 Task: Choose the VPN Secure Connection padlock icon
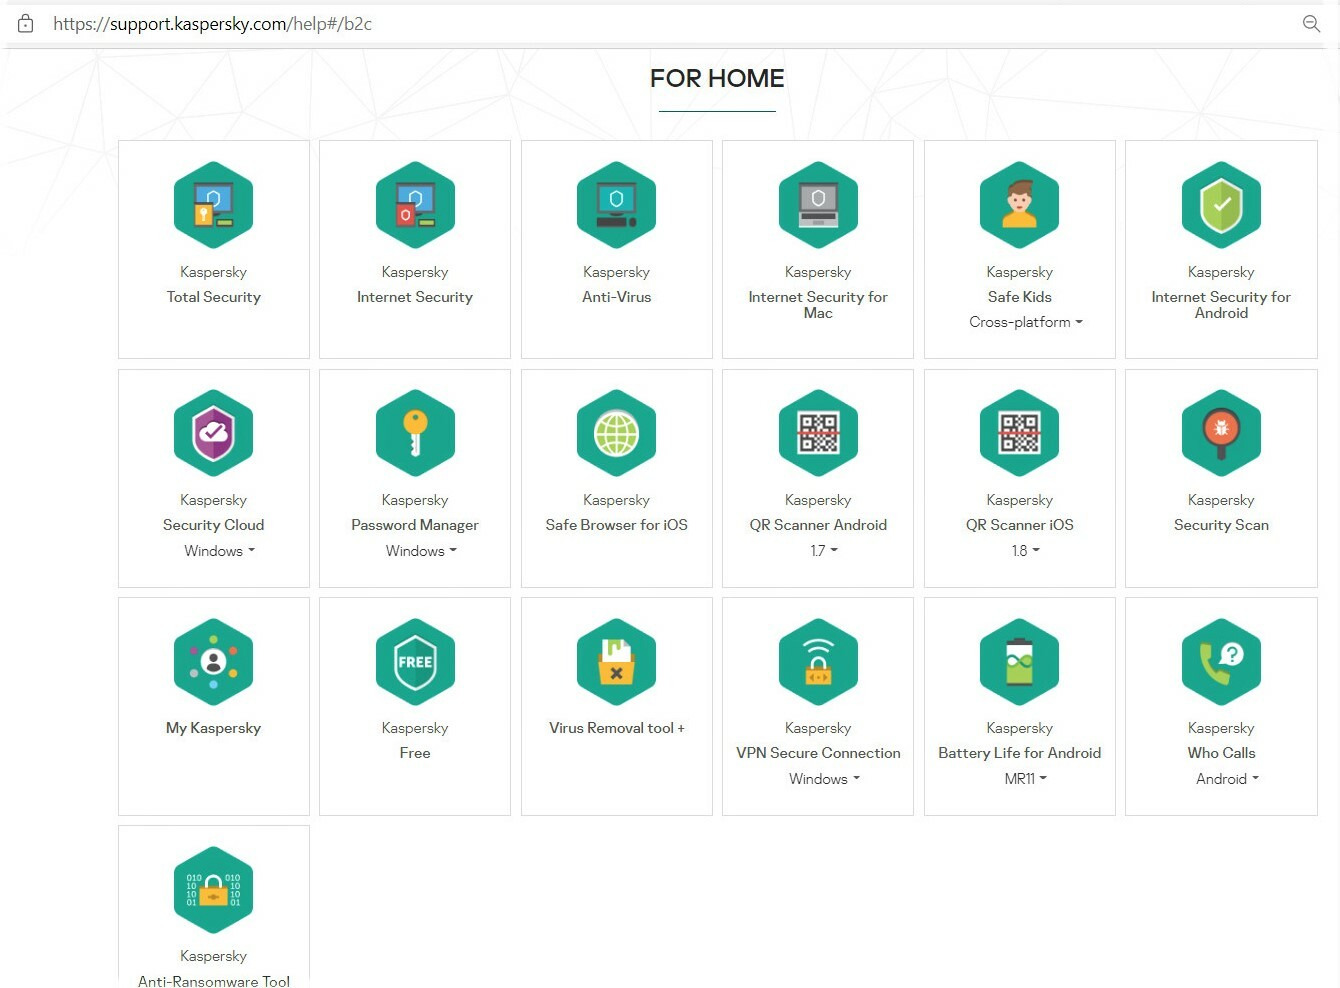818,662
